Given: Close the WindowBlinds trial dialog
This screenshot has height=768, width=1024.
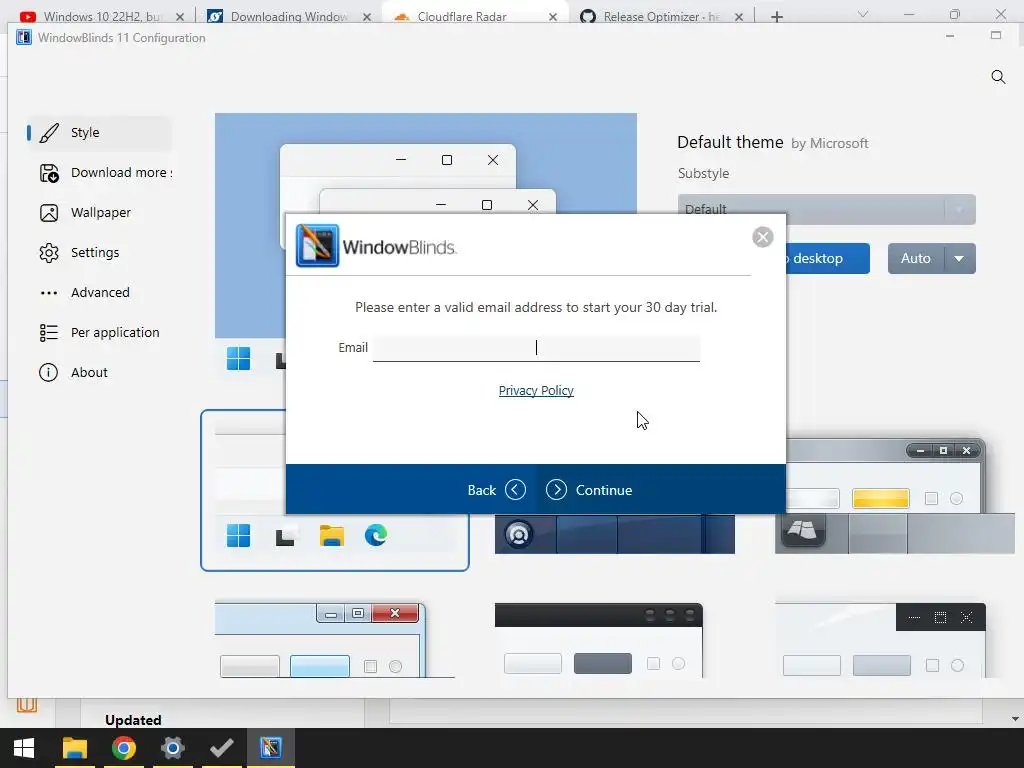Looking at the screenshot, I should click(762, 236).
